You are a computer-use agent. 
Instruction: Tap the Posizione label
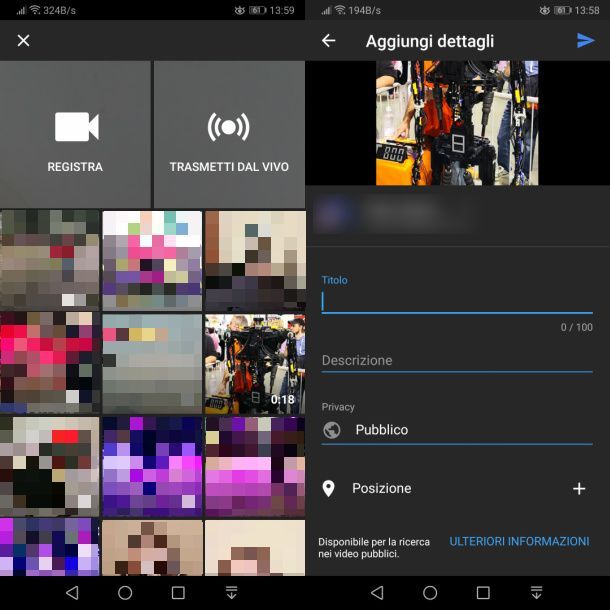[x=382, y=489]
